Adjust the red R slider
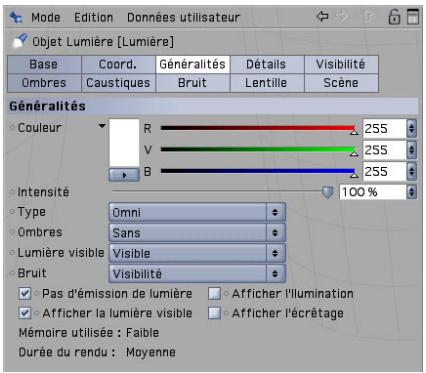This screenshot has height=373, width=426. (x=259, y=128)
